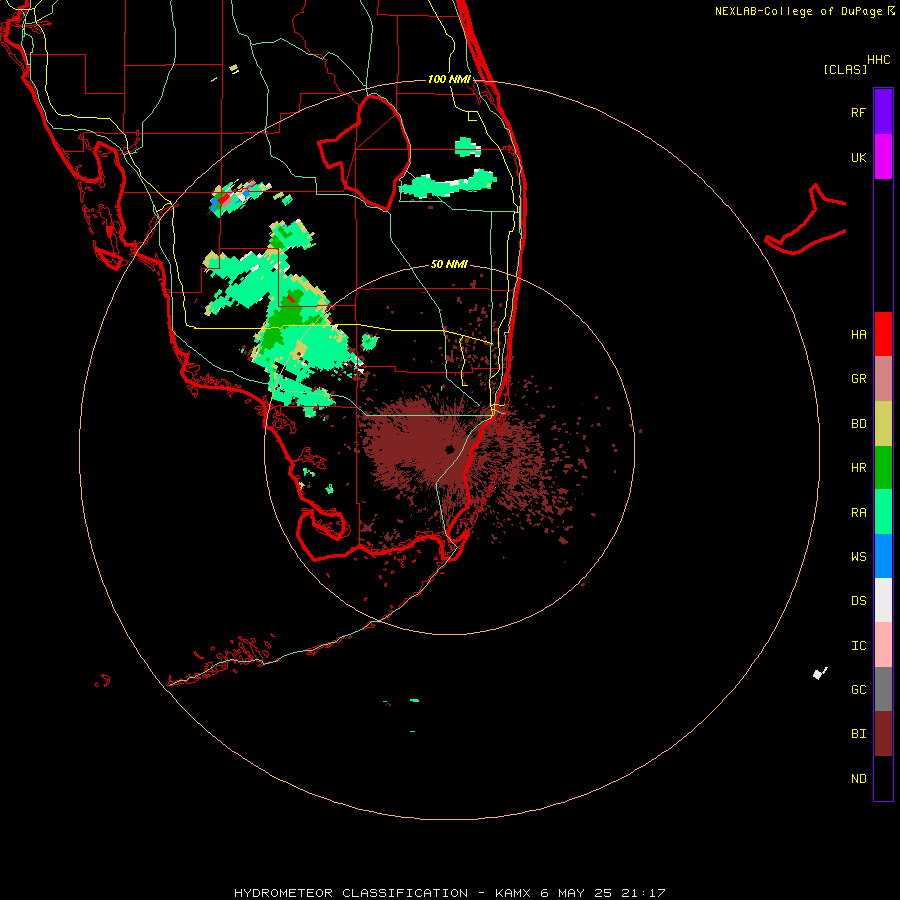
Task: Click the Hydrometeor Classification KAMX title caption
Action: tap(449, 893)
